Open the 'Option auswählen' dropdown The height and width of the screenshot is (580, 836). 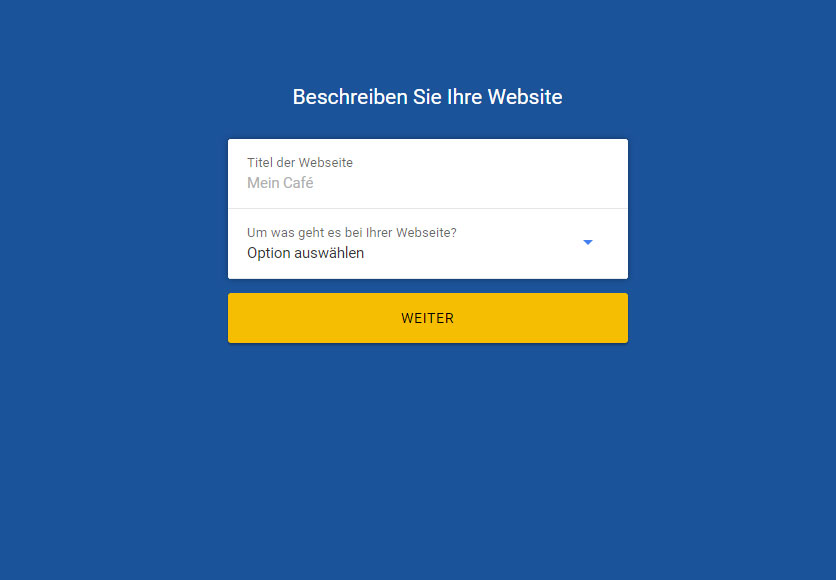[428, 244]
